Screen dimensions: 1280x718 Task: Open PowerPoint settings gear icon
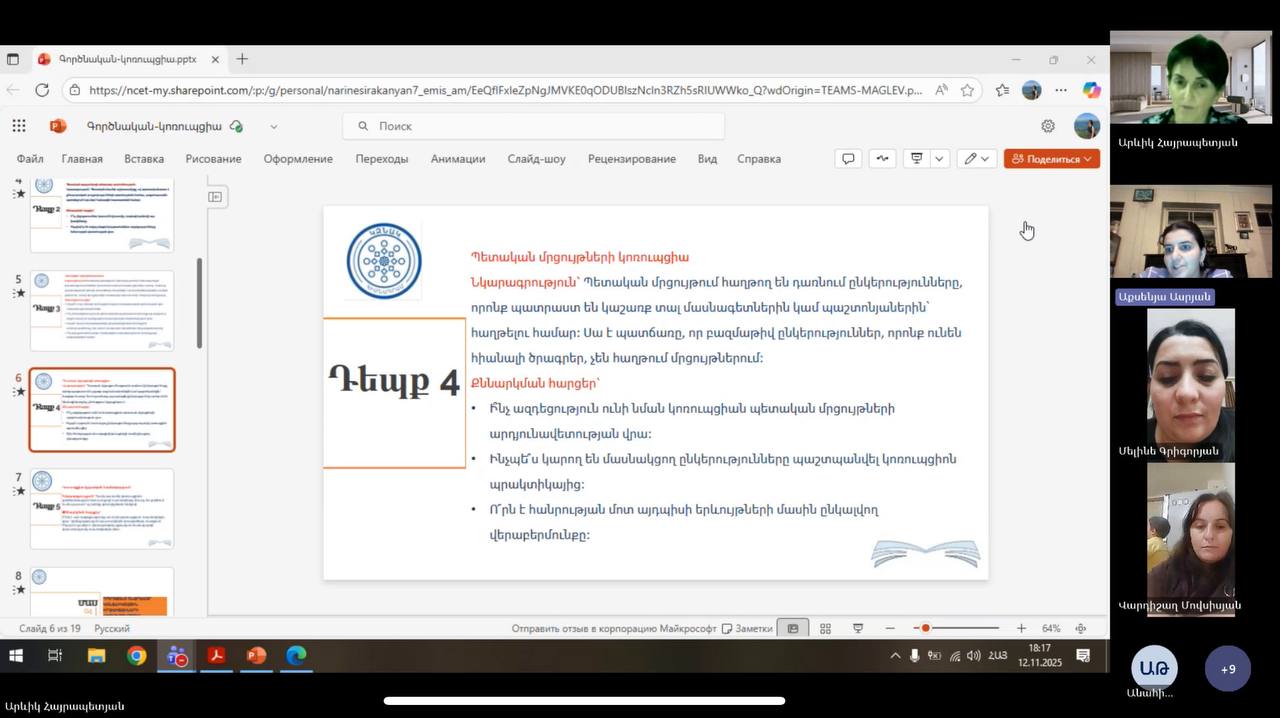click(1047, 126)
